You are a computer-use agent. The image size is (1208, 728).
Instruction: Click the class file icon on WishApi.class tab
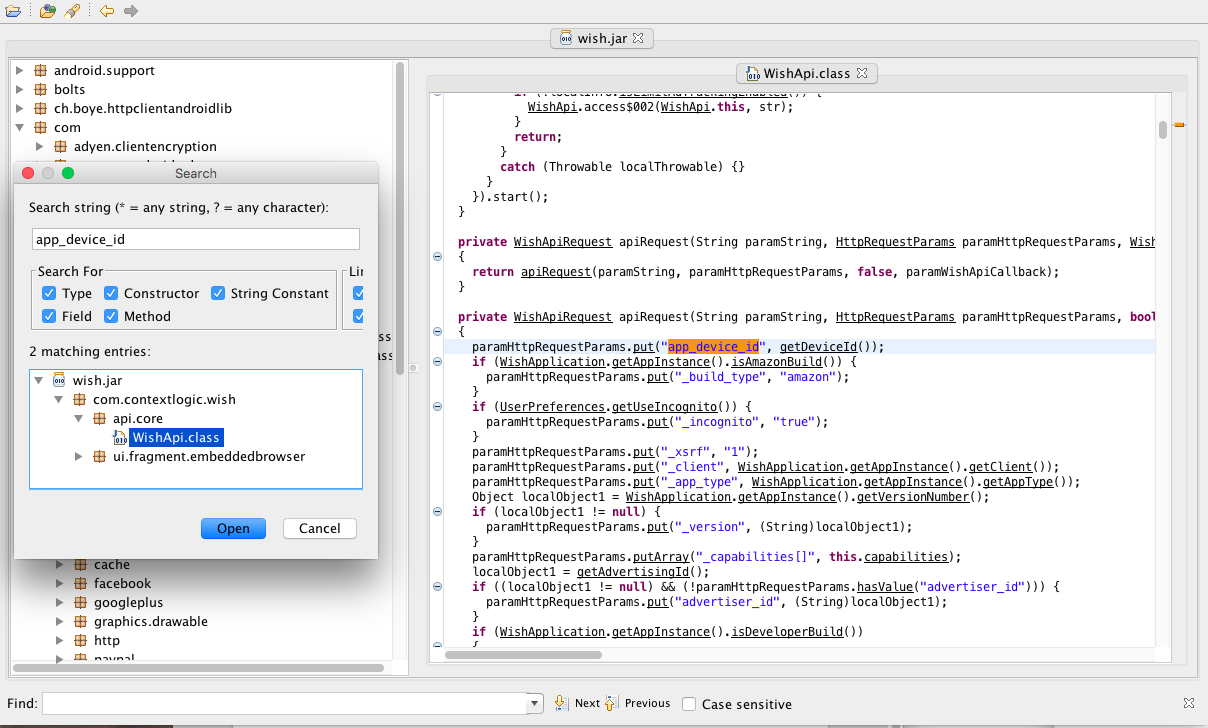point(751,73)
